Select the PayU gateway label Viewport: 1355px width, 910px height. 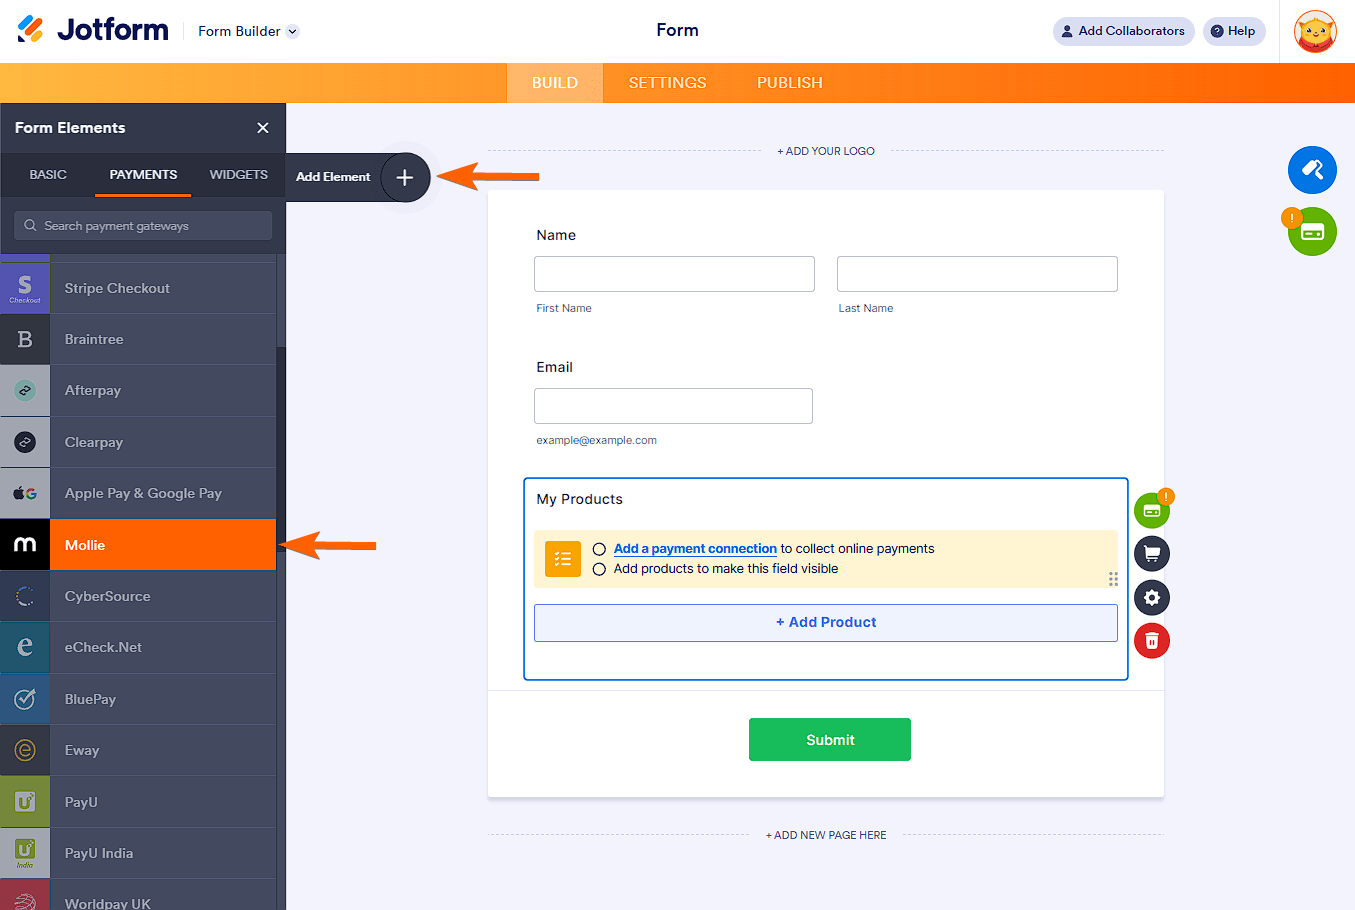(x=81, y=803)
